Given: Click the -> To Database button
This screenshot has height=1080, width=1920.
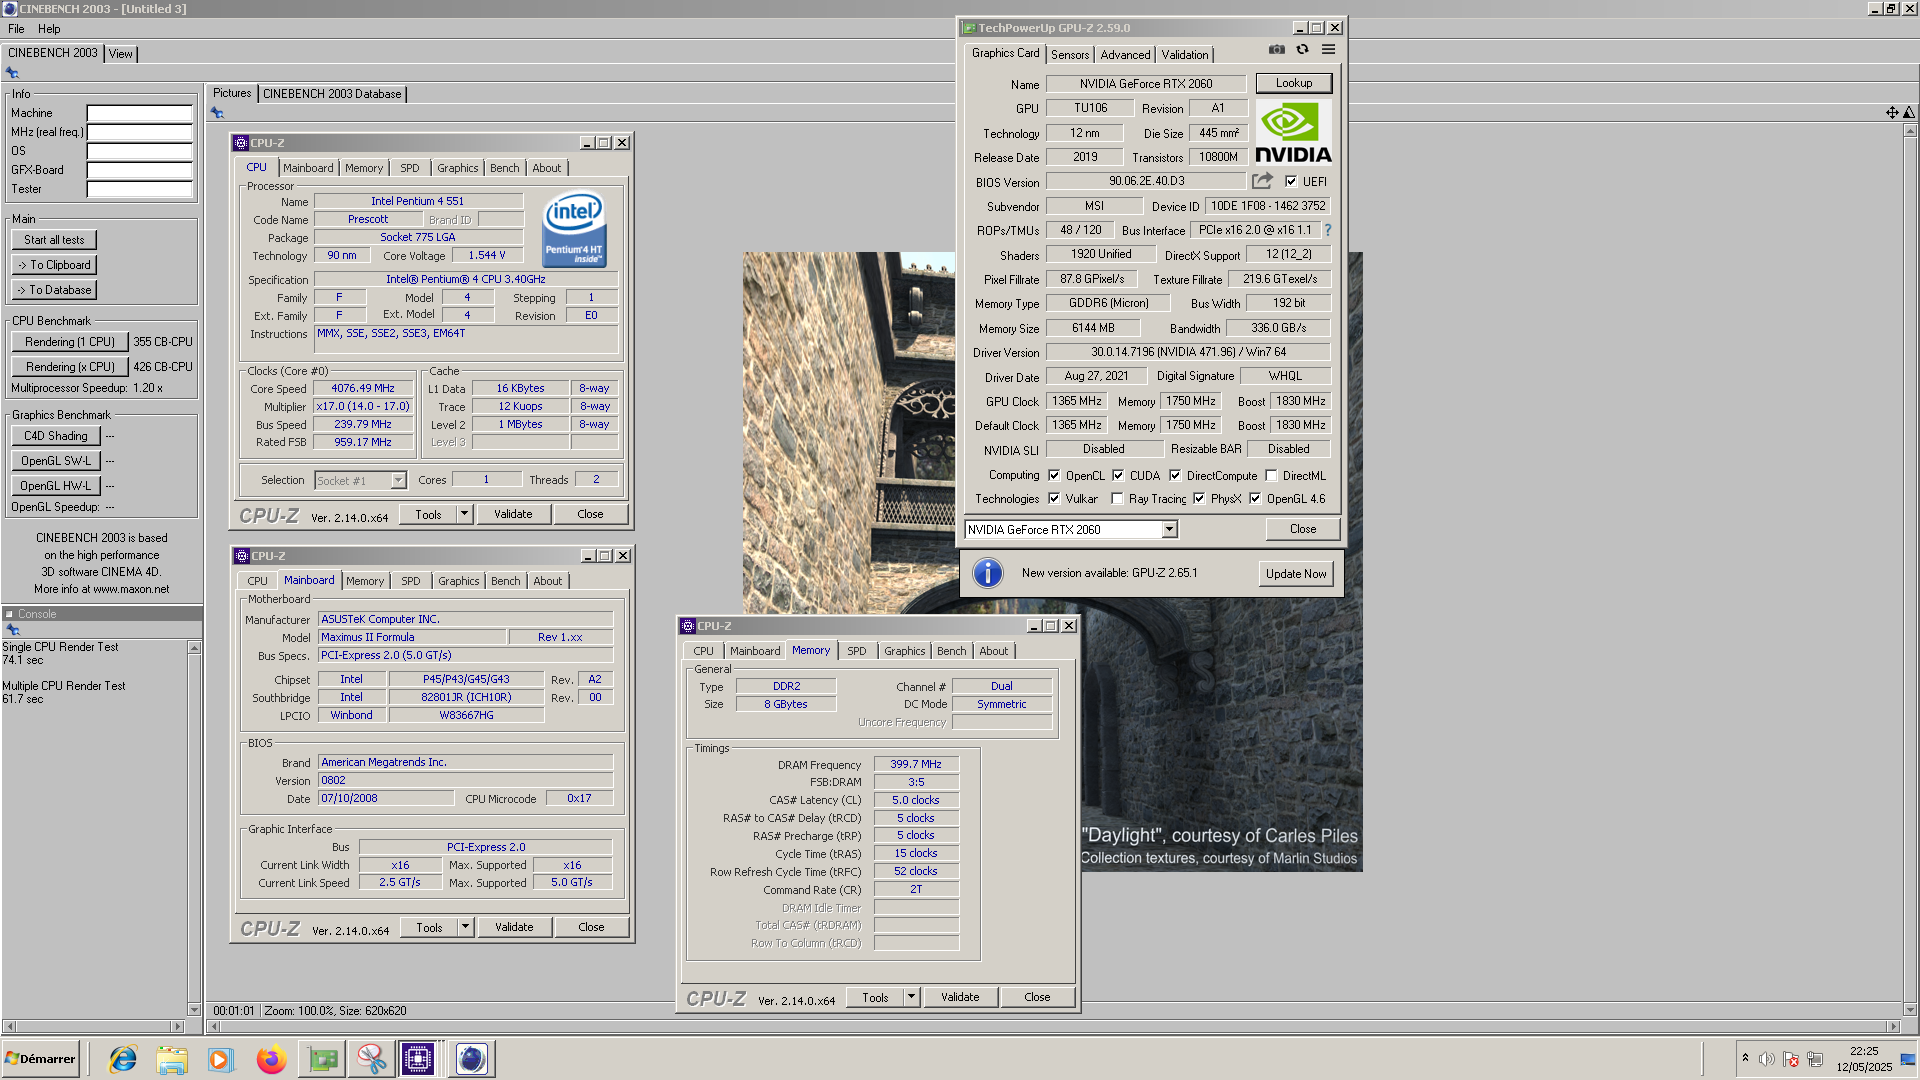Looking at the screenshot, I should tap(54, 290).
